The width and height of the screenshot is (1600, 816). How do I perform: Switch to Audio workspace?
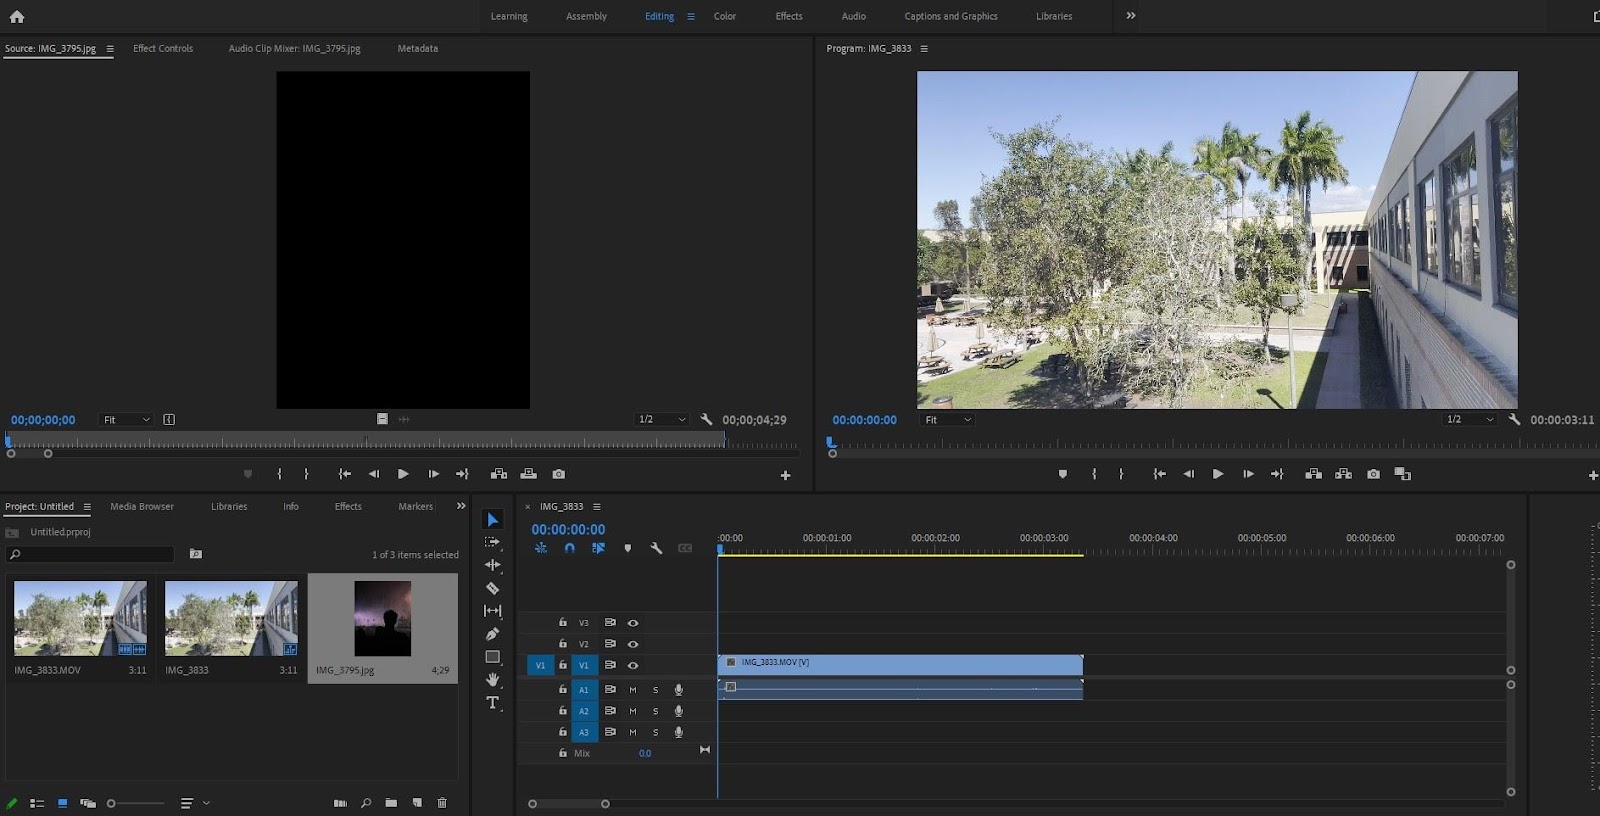tap(853, 16)
